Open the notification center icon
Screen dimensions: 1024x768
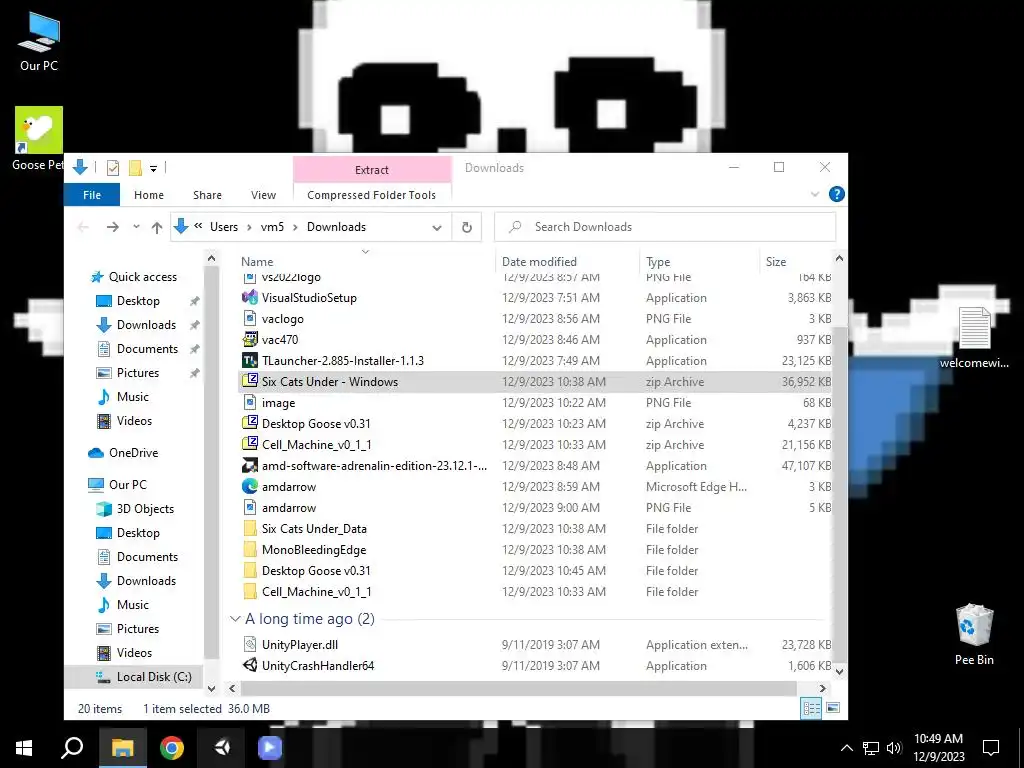pos(991,748)
